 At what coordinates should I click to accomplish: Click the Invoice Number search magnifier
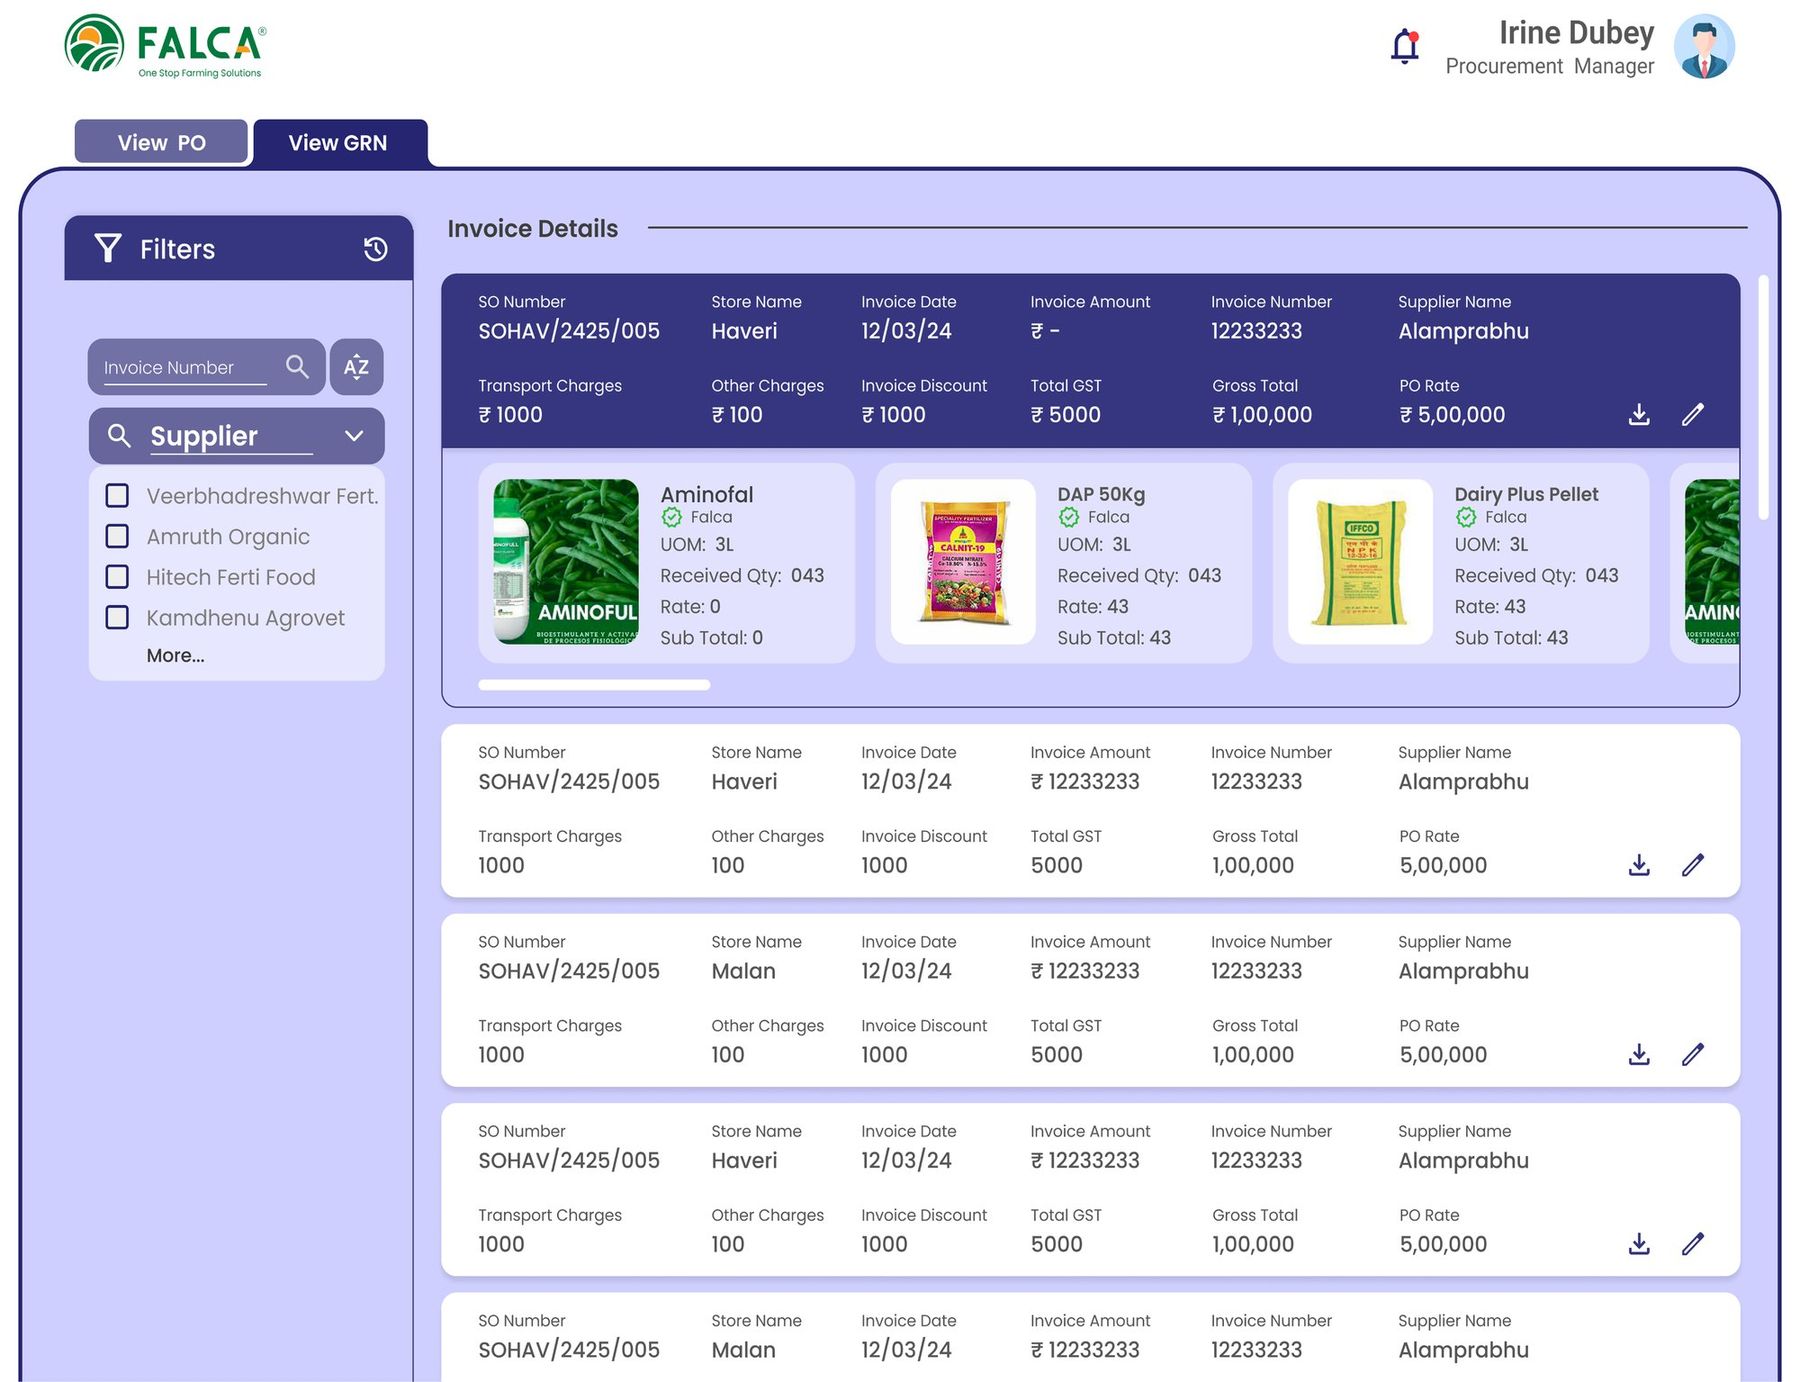297,367
